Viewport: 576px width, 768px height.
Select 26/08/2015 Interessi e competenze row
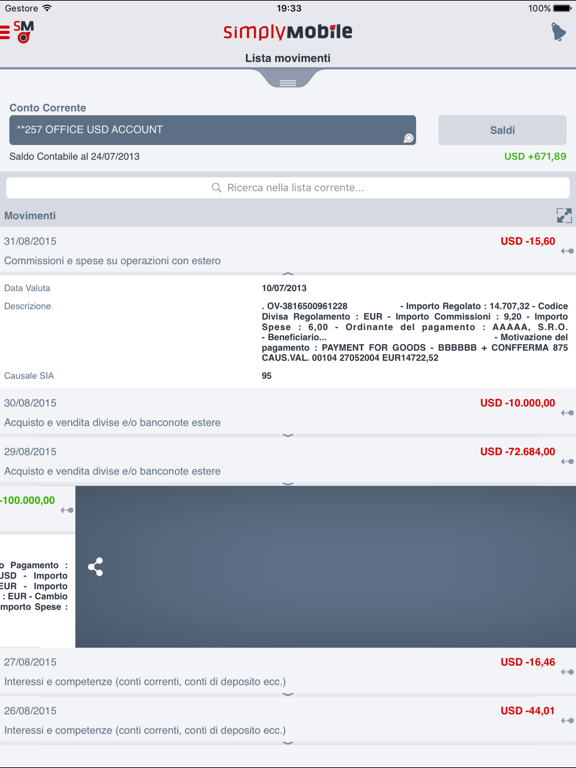(x=288, y=720)
